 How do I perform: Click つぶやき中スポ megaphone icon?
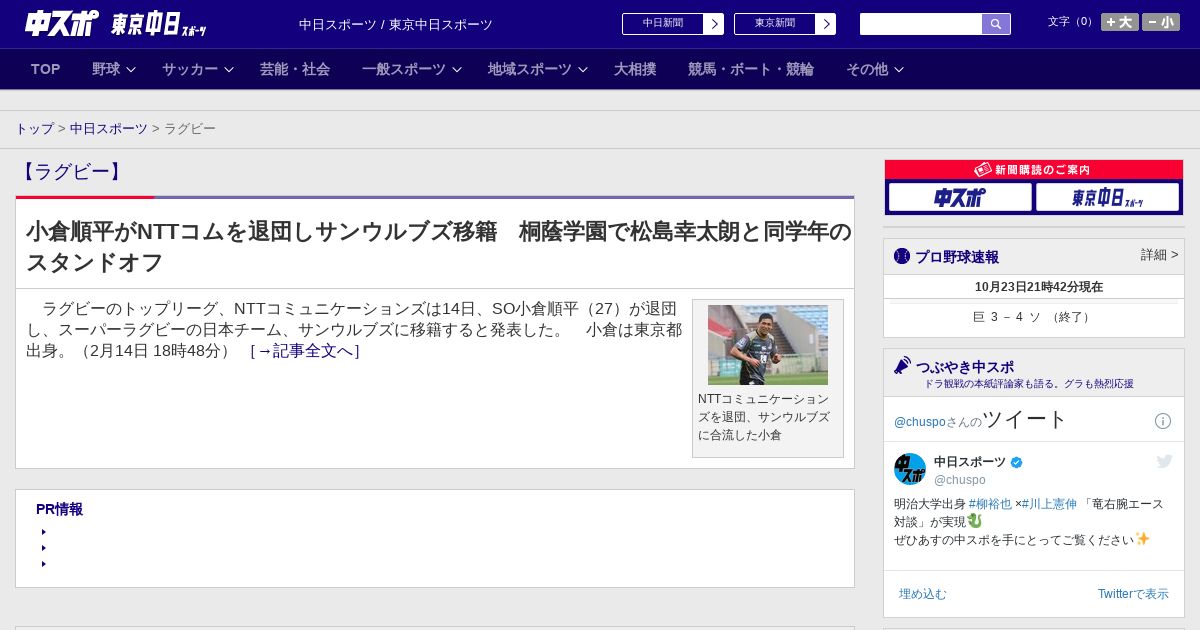click(x=902, y=366)
